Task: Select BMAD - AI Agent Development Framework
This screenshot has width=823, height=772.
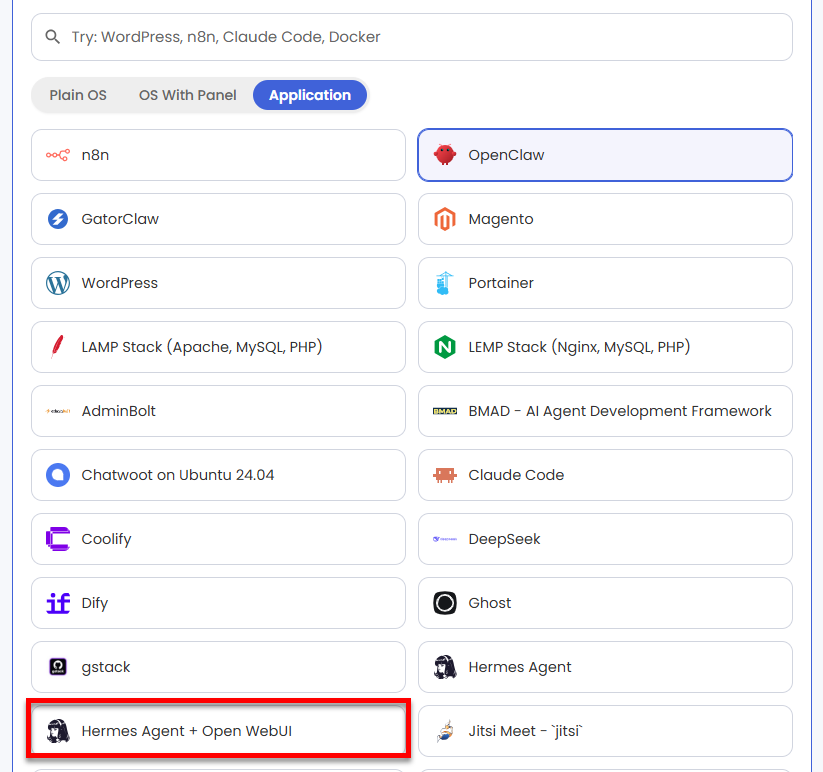Action: (605, 411)
